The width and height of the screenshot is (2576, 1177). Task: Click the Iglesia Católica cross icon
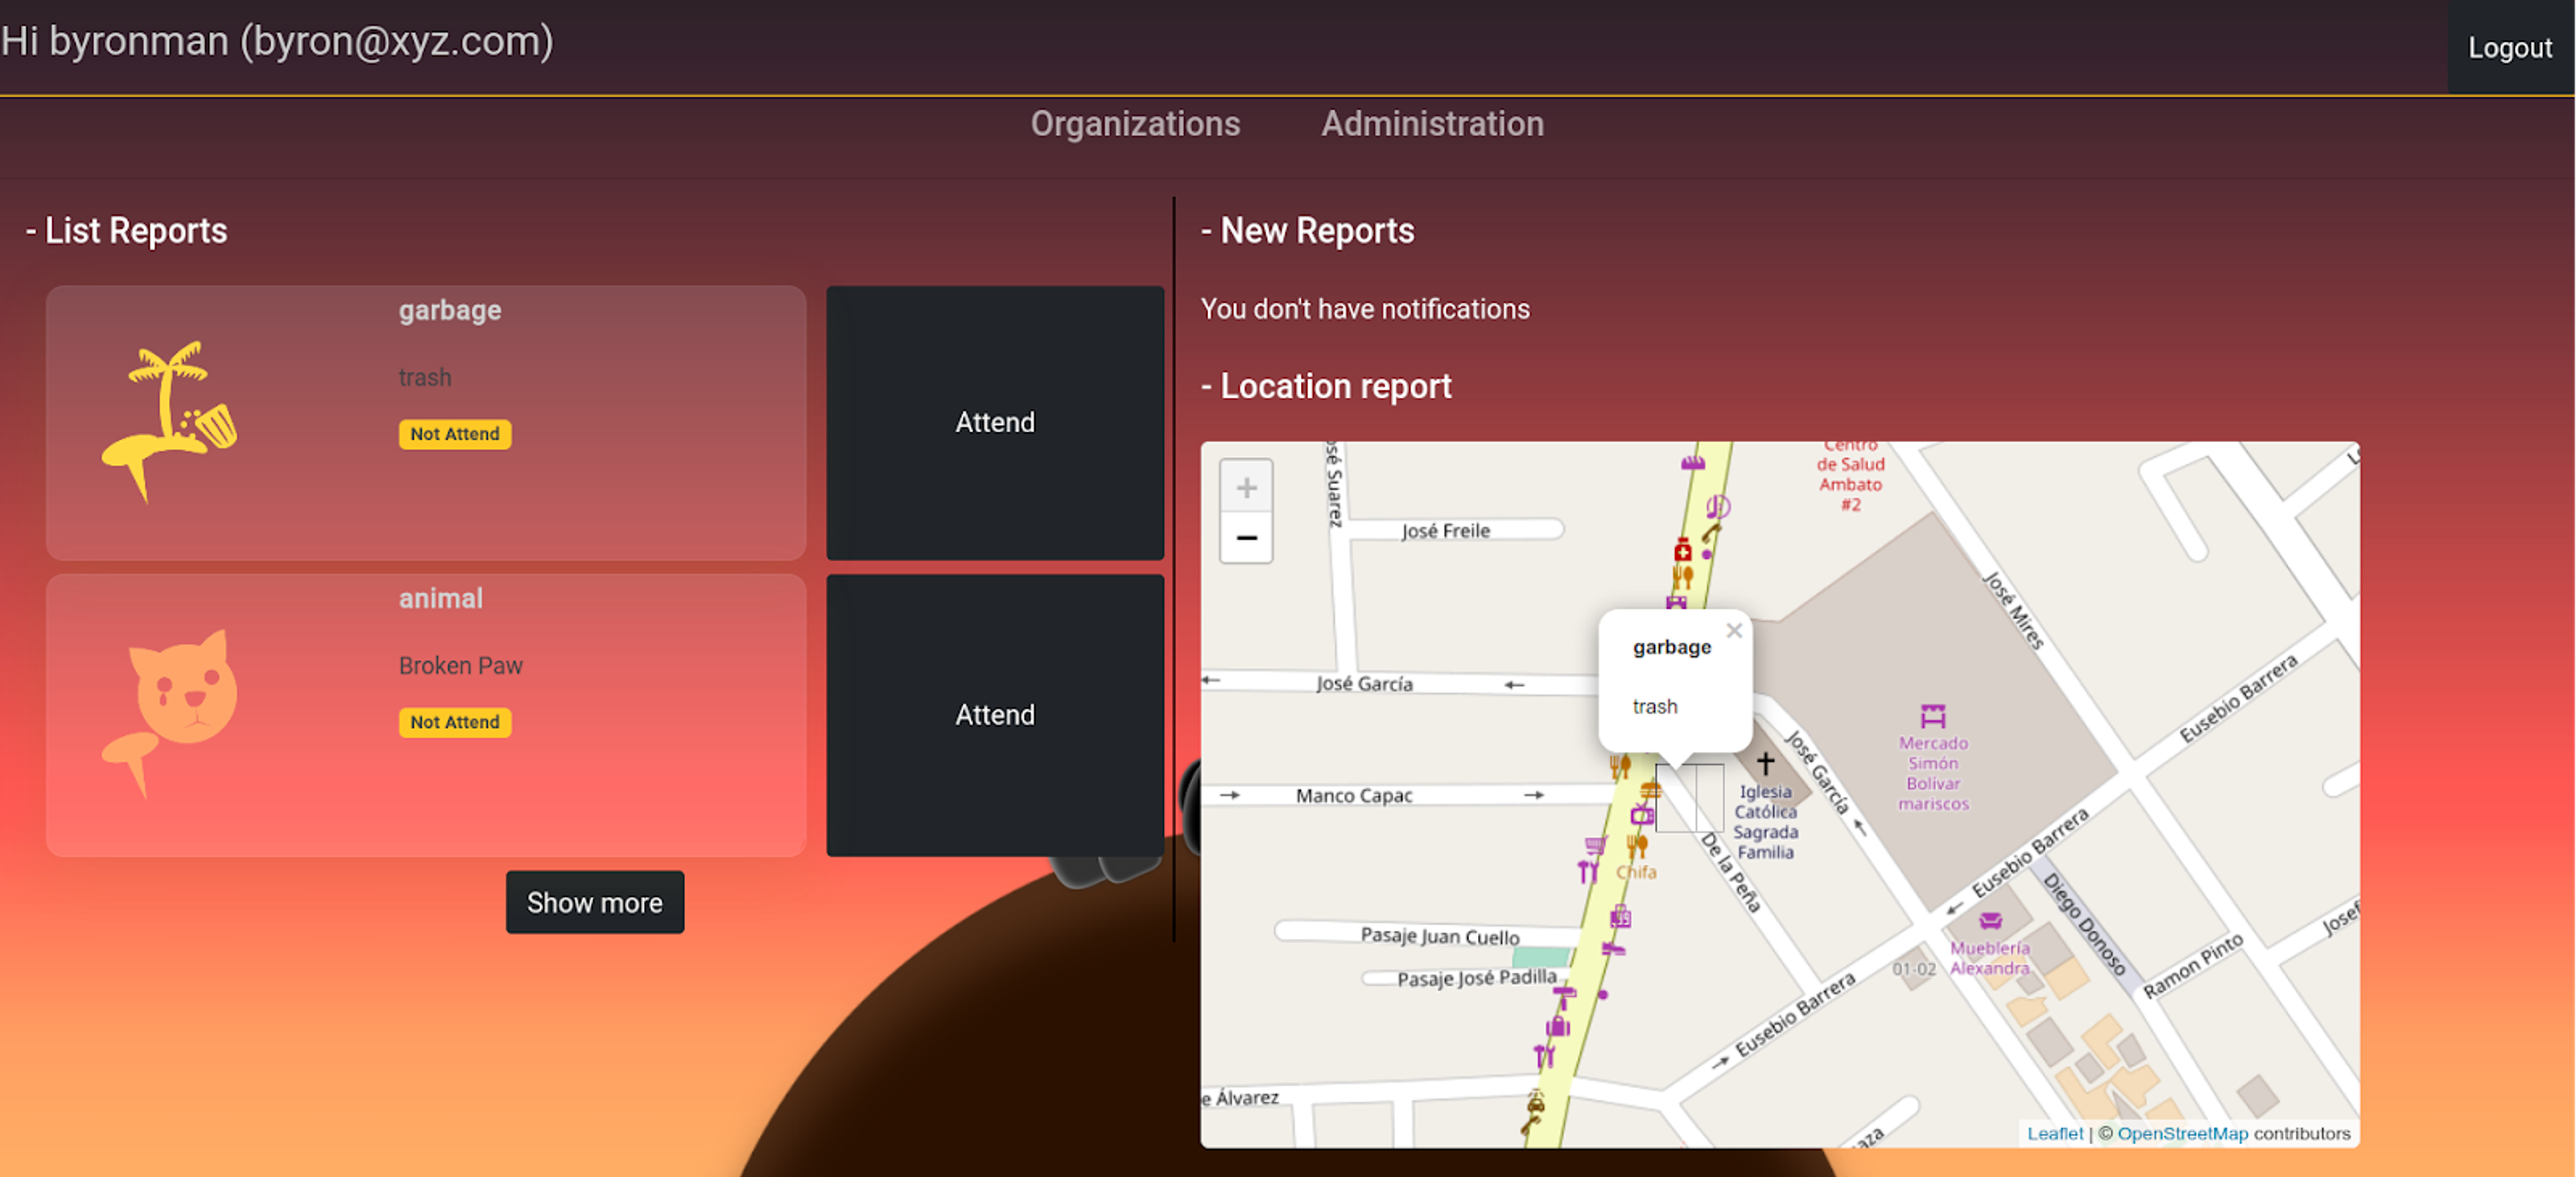pos(1765,764)
